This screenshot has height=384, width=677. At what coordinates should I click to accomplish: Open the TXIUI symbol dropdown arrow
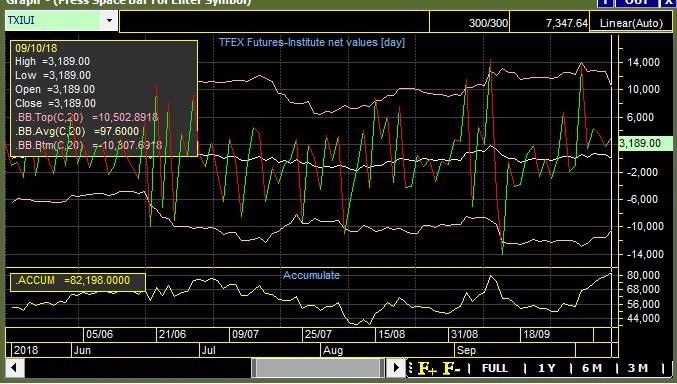pyautogui.click(x=109, y=20)
